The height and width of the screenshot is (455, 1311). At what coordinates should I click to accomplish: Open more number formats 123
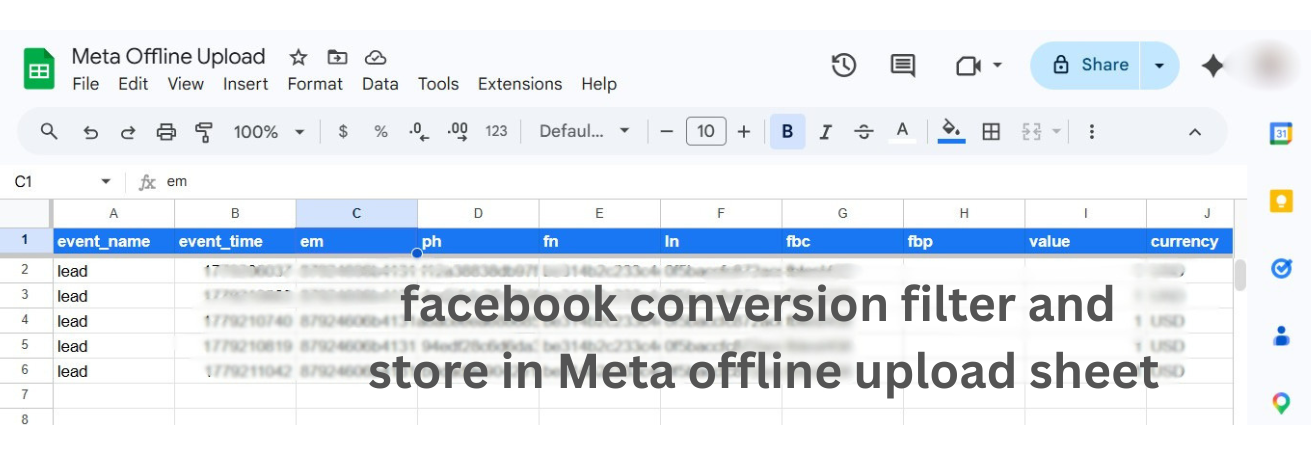pyautogui.click(x=496, y=131)
